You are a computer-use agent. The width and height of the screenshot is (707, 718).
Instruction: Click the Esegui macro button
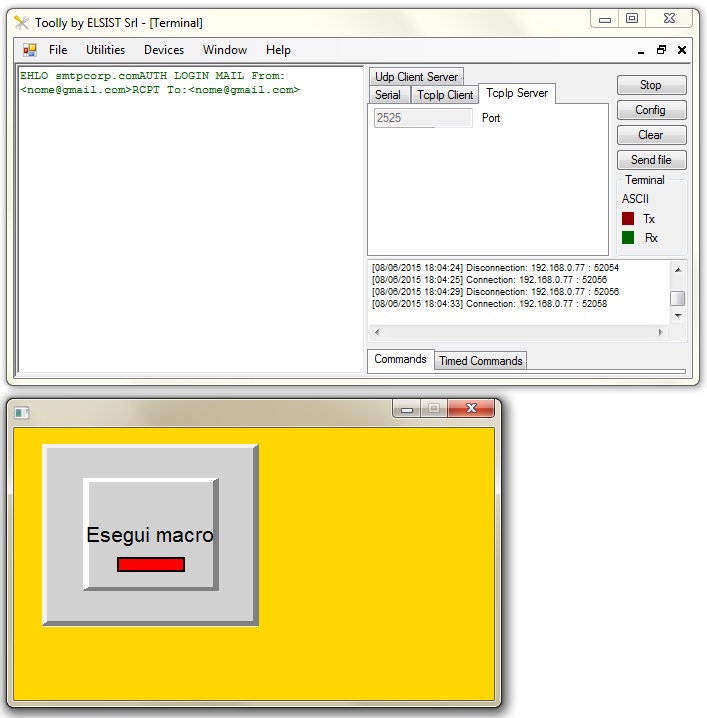pyautogui.click(x=151, y=534)
